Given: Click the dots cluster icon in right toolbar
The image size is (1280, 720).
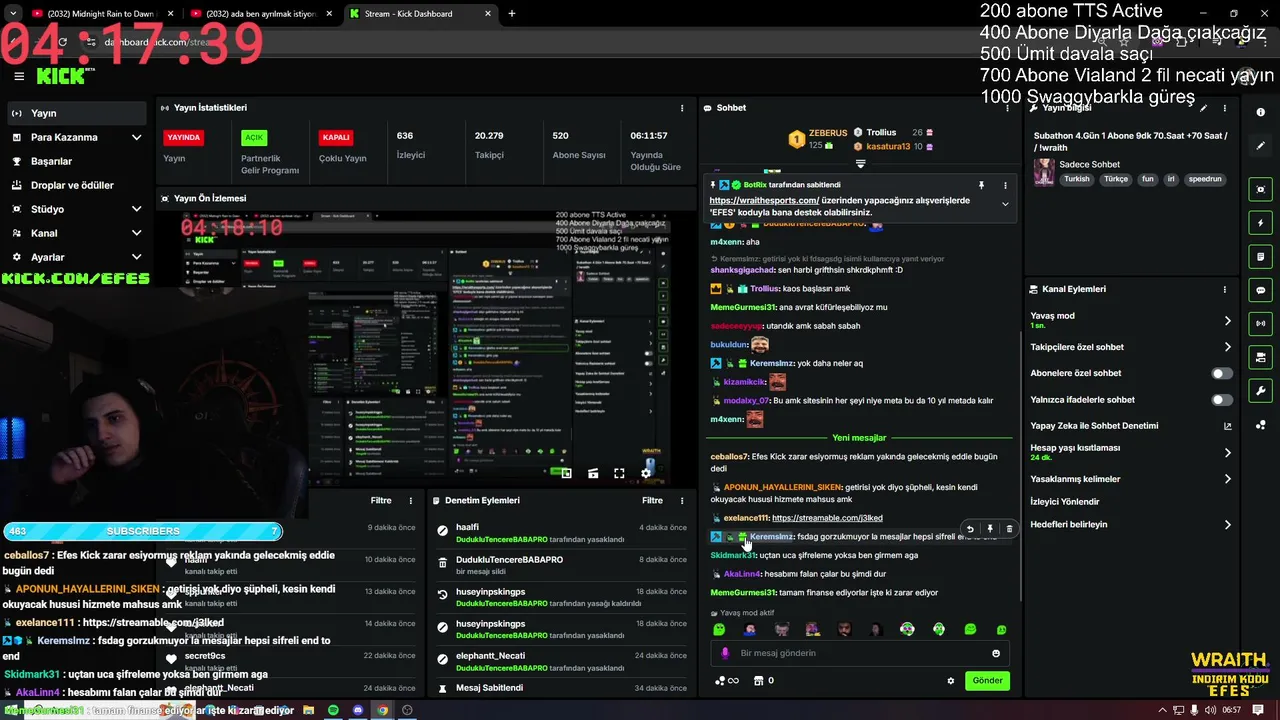Looking at the screenshot, I should click(x=1261, y=424).
